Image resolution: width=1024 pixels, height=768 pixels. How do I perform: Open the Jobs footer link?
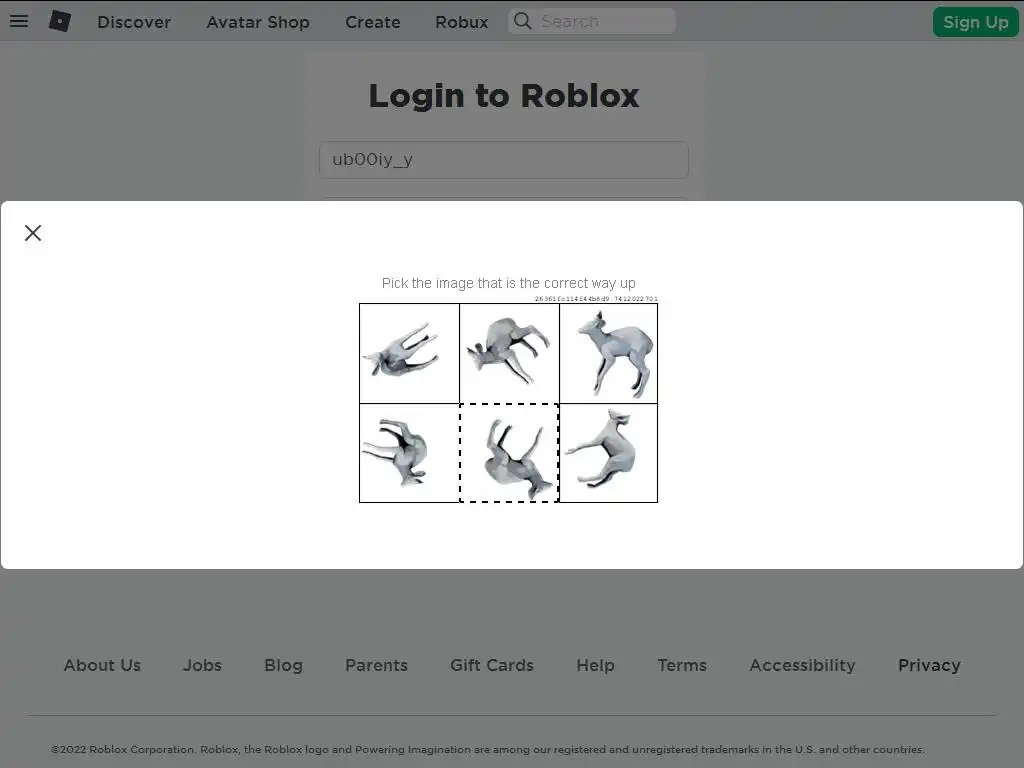click(x=202, y=665)
